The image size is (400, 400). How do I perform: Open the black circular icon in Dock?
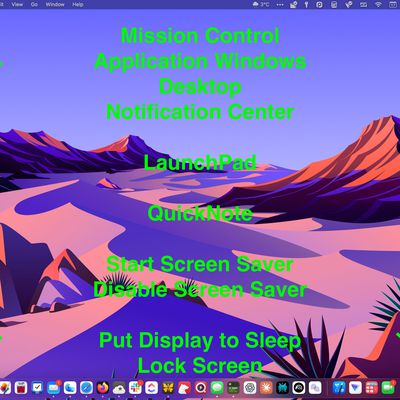pos(299,388)
